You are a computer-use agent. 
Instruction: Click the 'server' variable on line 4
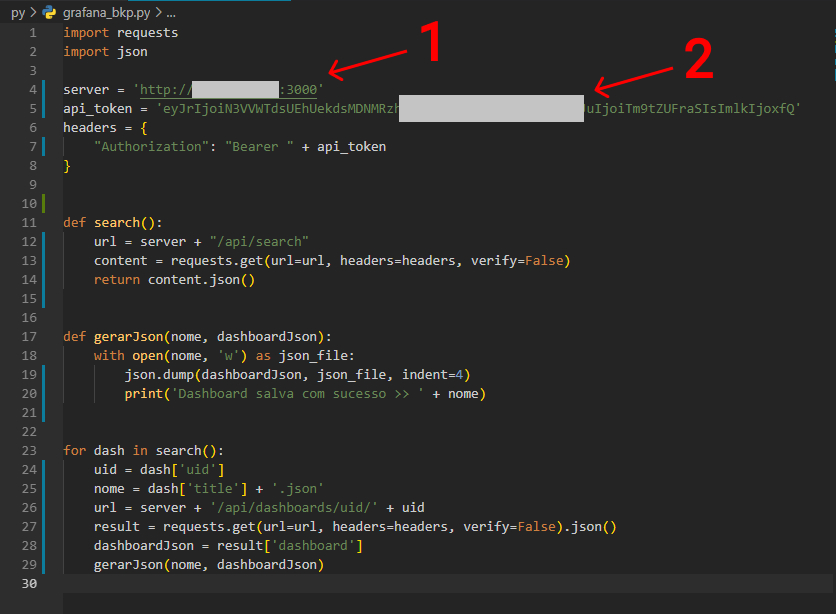[x=86, y=90]
